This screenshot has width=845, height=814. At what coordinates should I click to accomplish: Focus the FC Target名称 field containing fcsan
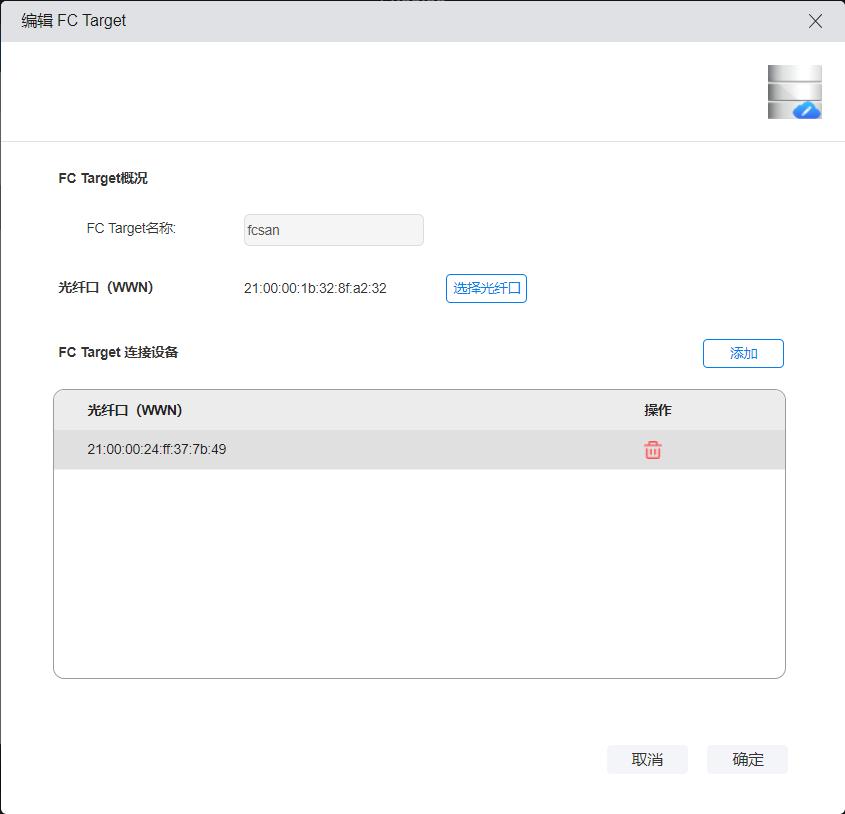(x=333, y=230)
